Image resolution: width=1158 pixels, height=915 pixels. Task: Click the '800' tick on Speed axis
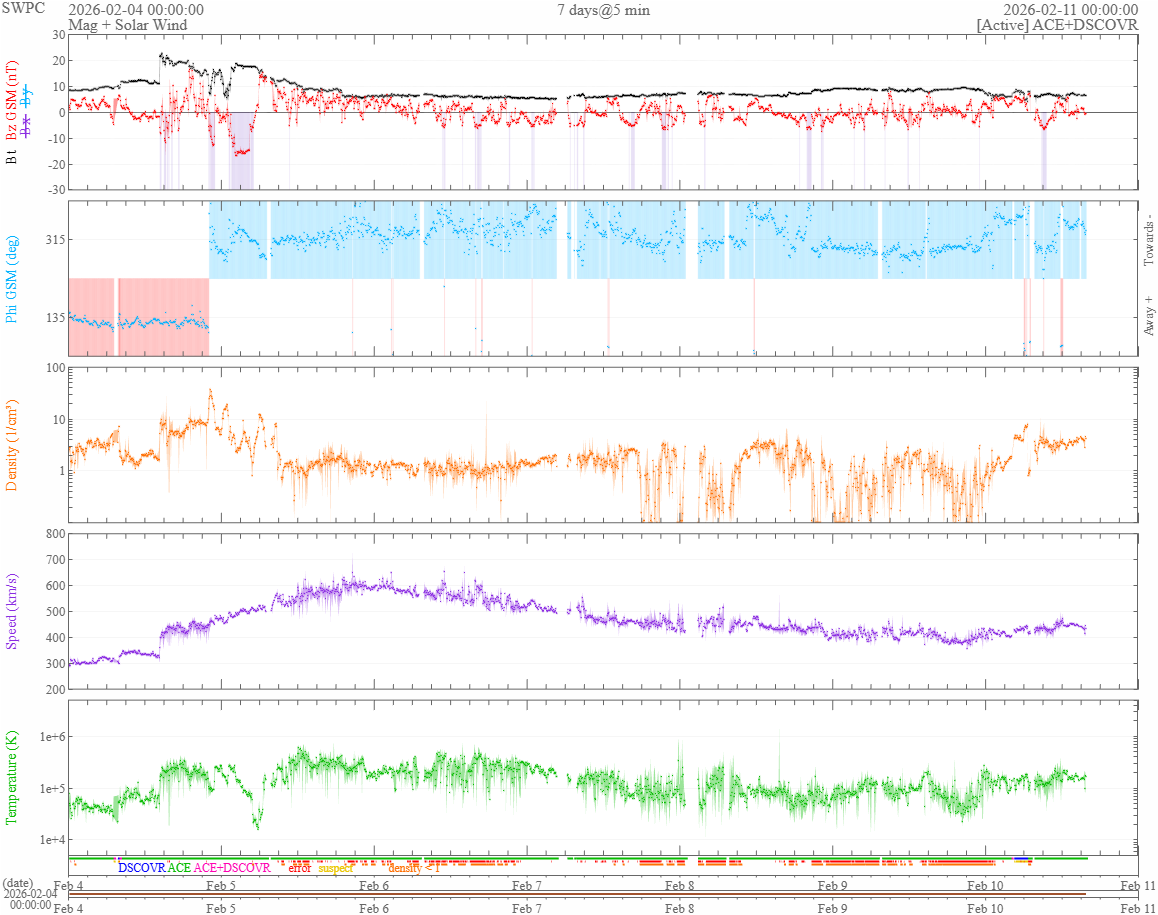coord(56,534)
